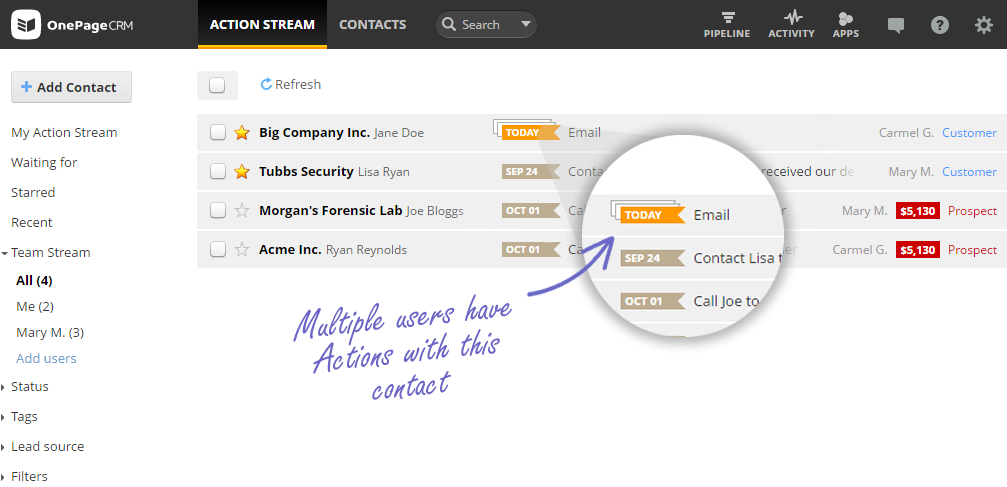Image resolution: width=1007 pixels, height=487 pixels.
Task: Click Prospect status on Acme Inc. row
Action: 972,249
